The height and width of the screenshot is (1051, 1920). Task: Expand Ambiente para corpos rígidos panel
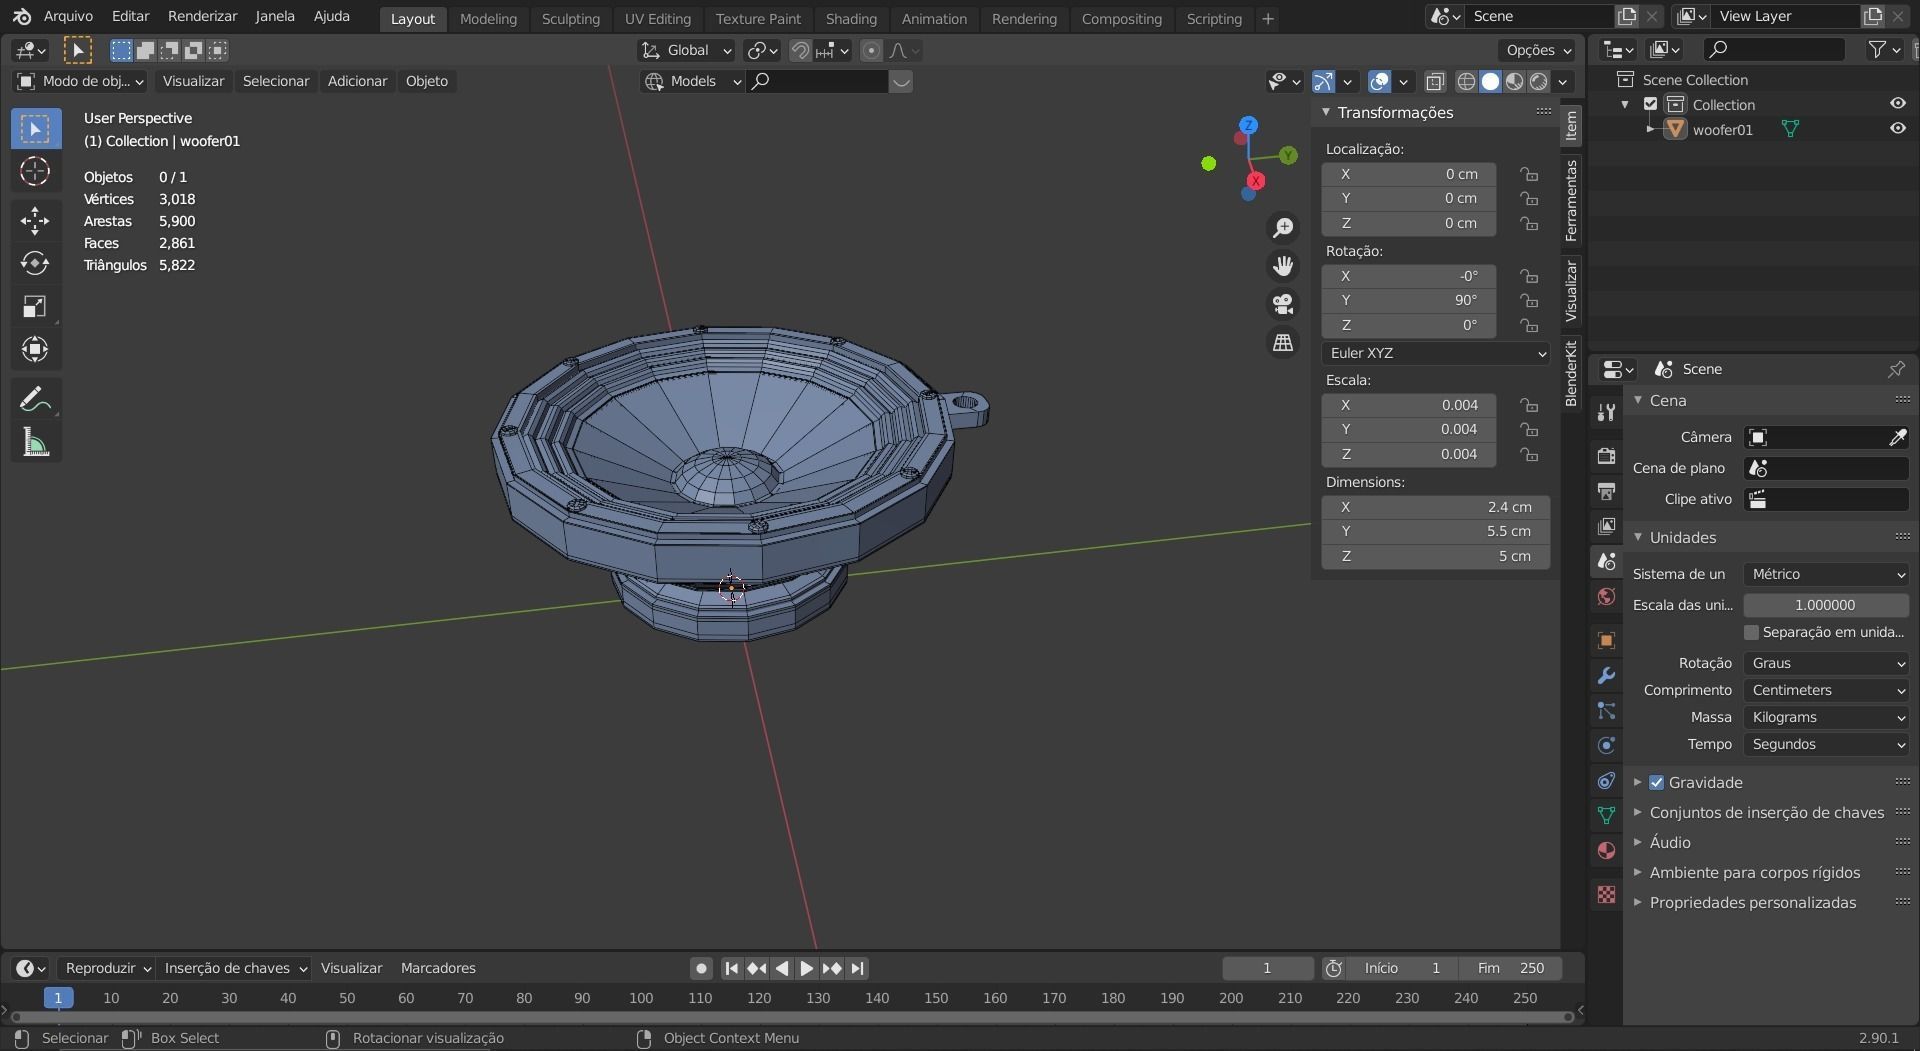pos(1755,873)
